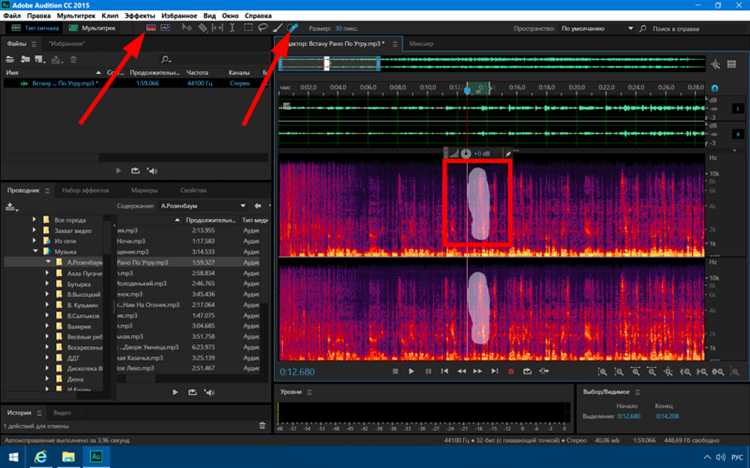Open the workspace dropdown "По умолчанию"

[597, 29]
